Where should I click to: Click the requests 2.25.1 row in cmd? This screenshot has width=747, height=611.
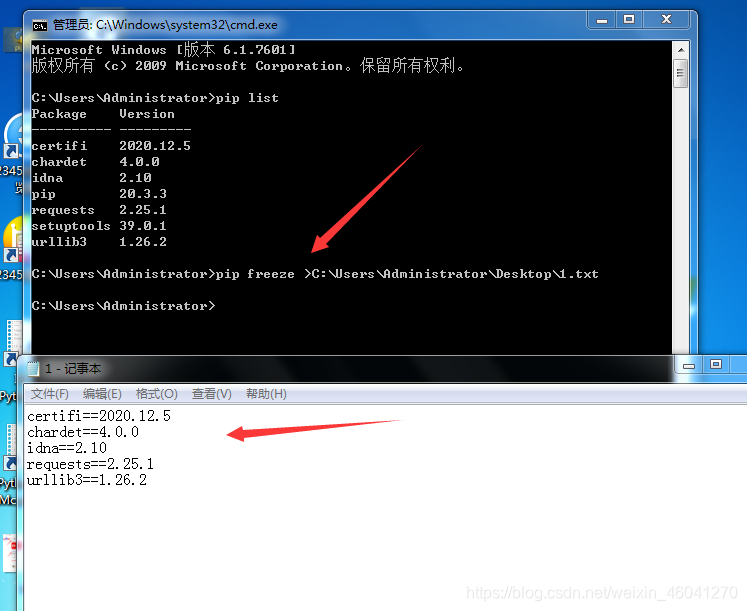coord(99,210)
